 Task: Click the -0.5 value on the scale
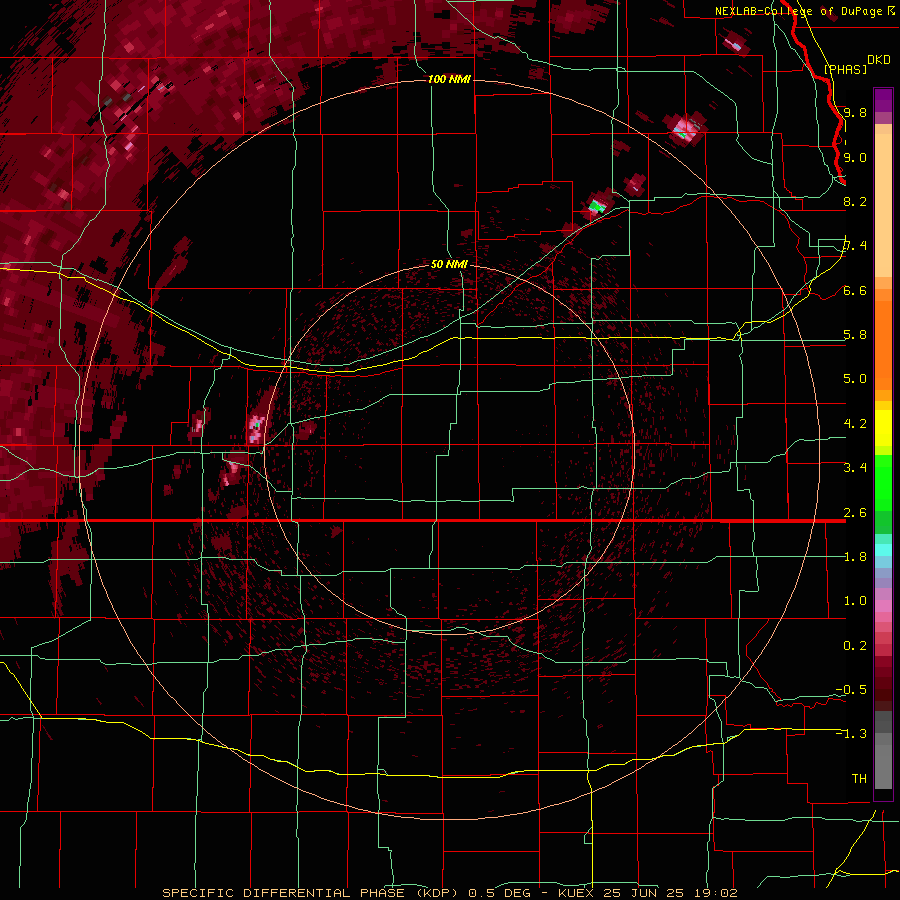(x=851, y=690)
